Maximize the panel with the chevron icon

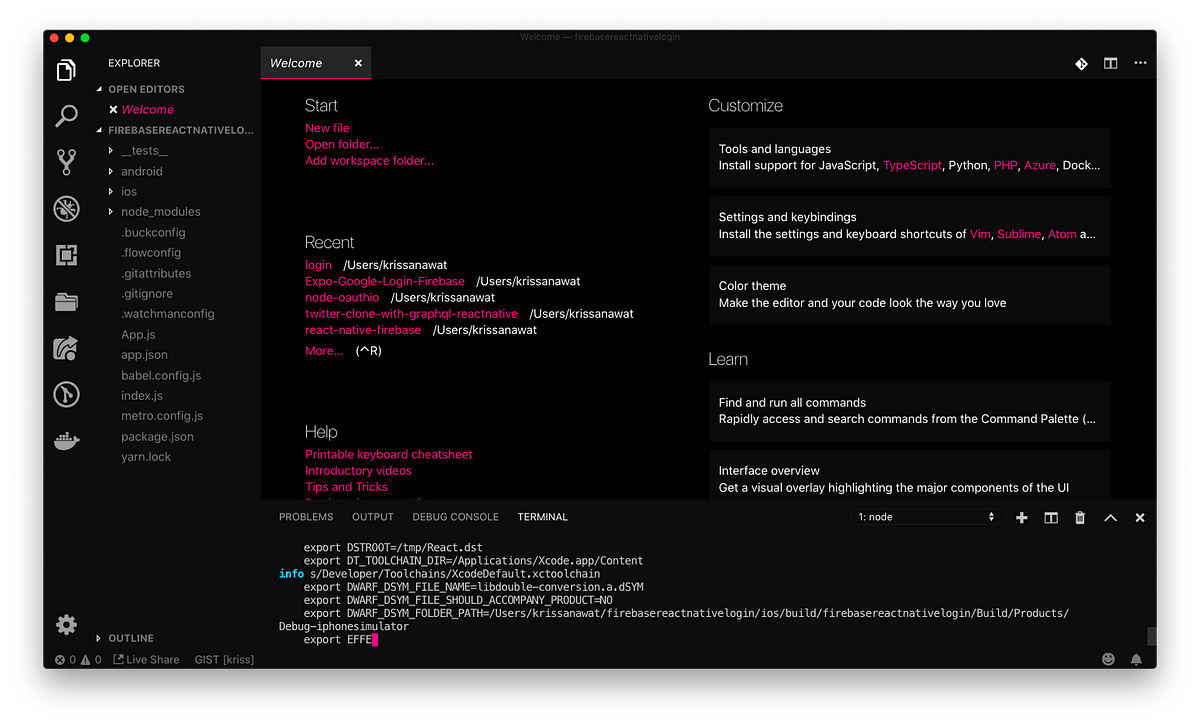coord(1110,517)
